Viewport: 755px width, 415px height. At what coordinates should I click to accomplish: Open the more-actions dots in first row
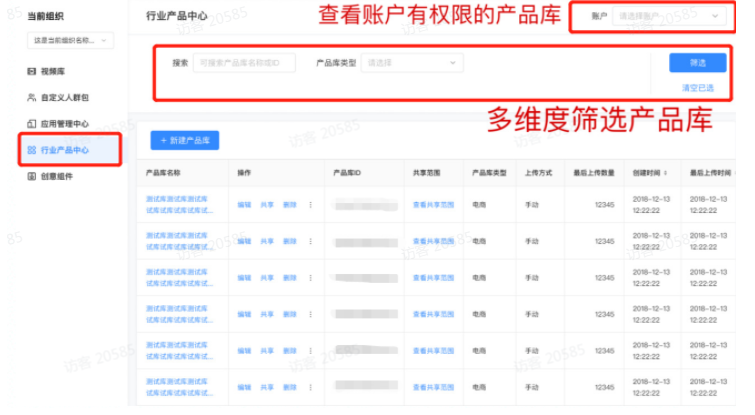[x=311, y=205]
